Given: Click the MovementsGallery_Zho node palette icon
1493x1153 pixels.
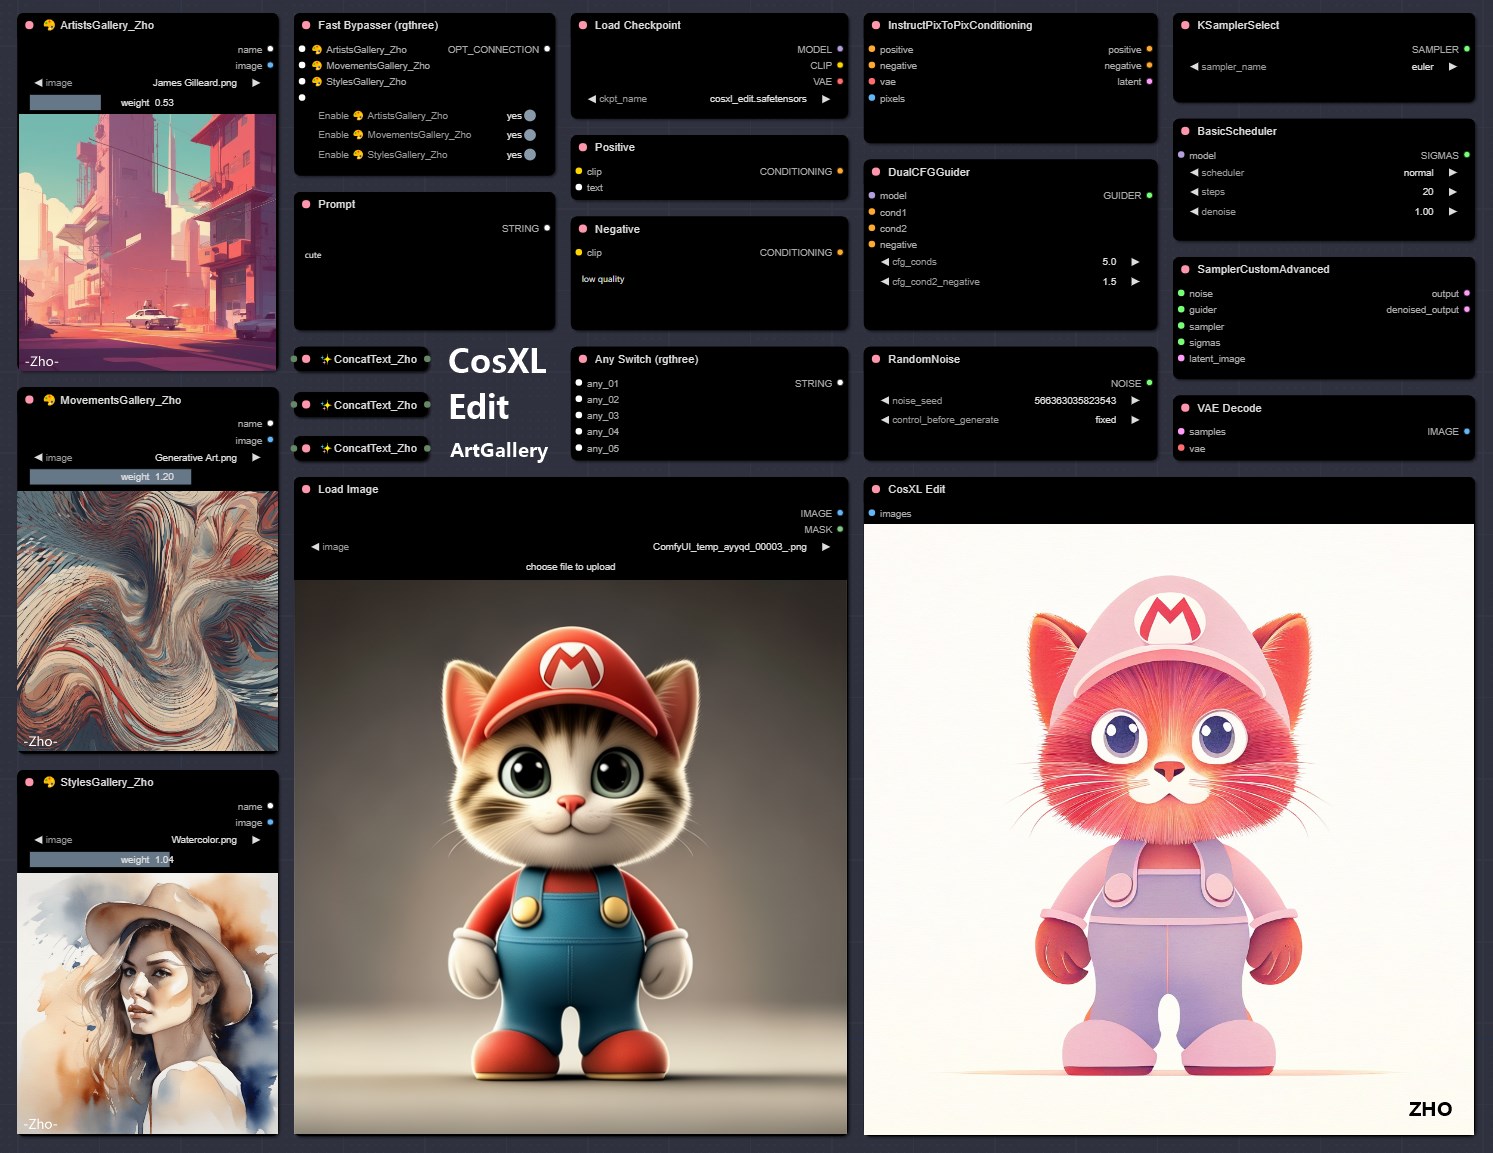Looking at the screenshot, I should click(48, 400).
